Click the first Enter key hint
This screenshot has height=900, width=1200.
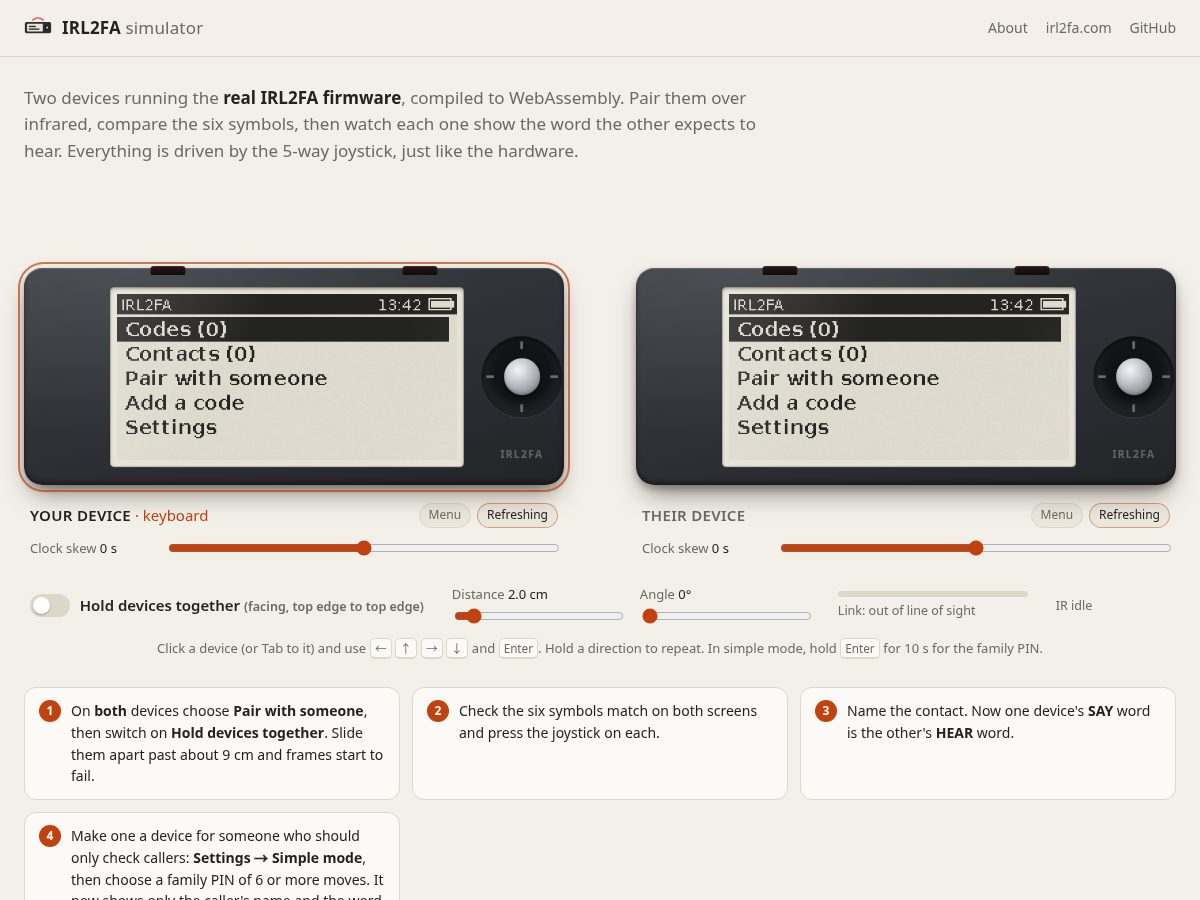click(518, 648)
